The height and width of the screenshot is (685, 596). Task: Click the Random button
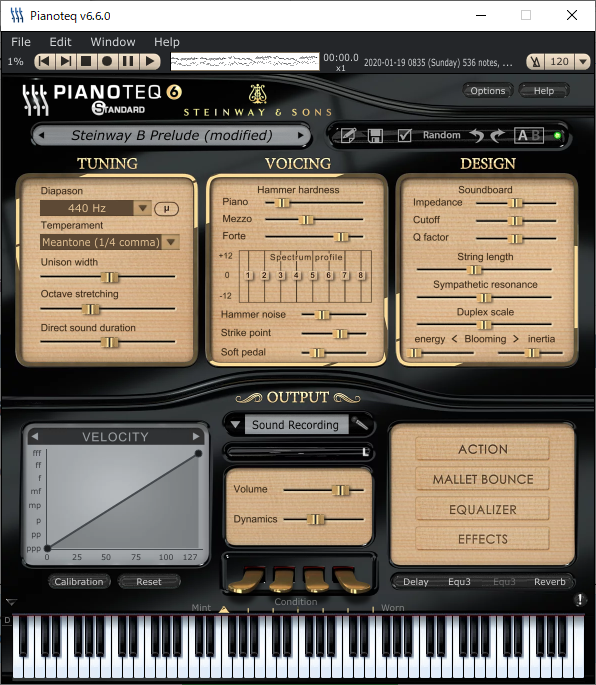[x=441, y=135]
